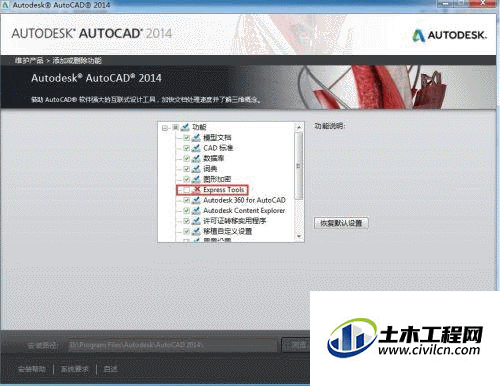Select the 数据库 label in the feature list

click(214, 158)
